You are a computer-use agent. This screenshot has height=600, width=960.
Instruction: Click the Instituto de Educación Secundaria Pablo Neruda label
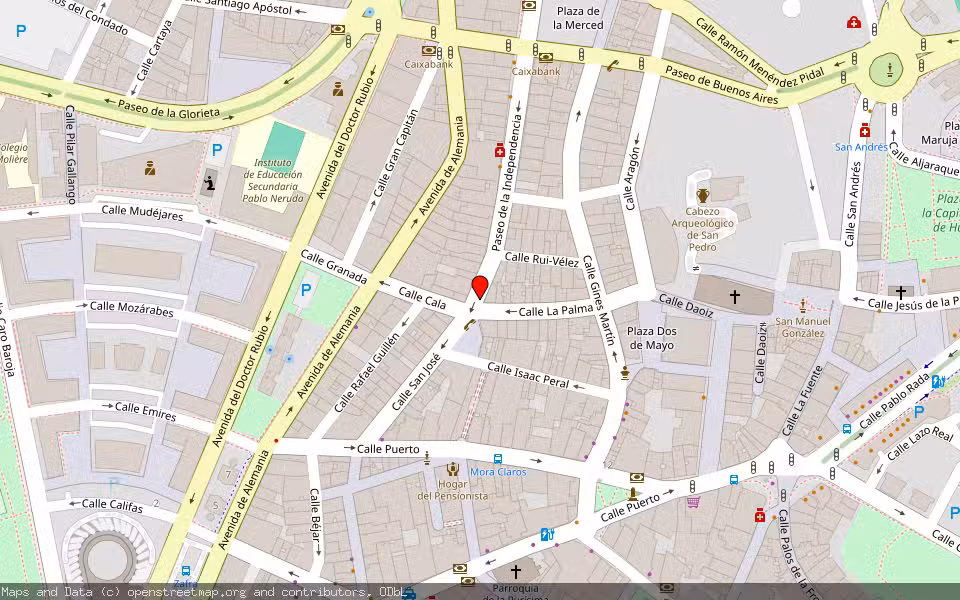point(272,181)
